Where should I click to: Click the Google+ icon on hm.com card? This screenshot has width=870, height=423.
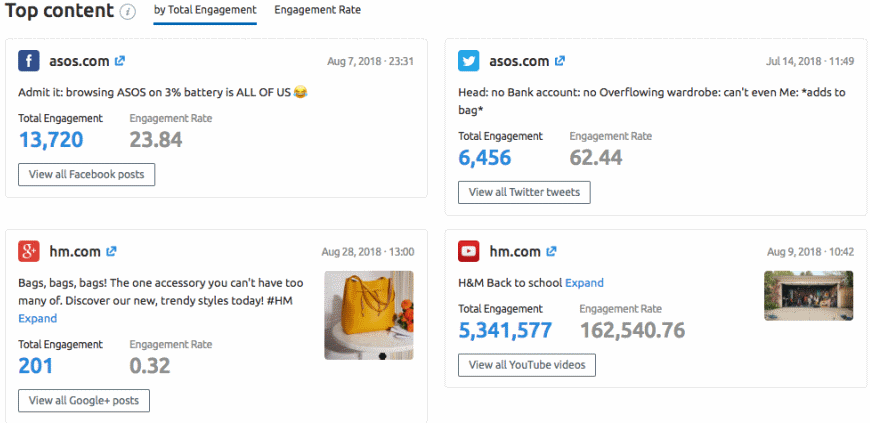pyautogui.click(x=29, y=251)
